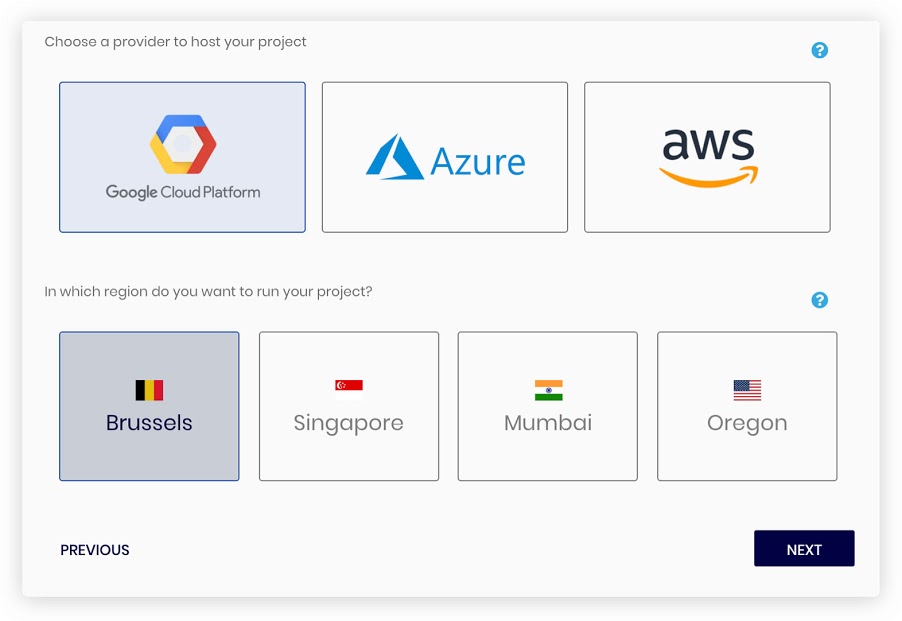The width and height of the screenshot is (902, 621).
Task: Click the Google Cloud Platform text label
Action: pyautogui.click(x=183, y=192)
